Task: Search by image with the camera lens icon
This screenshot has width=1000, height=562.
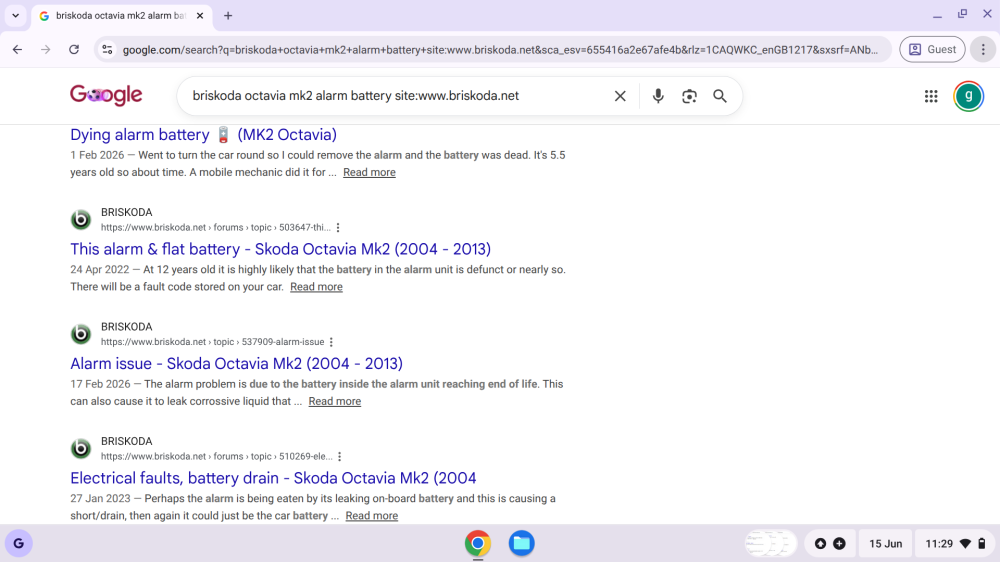Action: 689,96
